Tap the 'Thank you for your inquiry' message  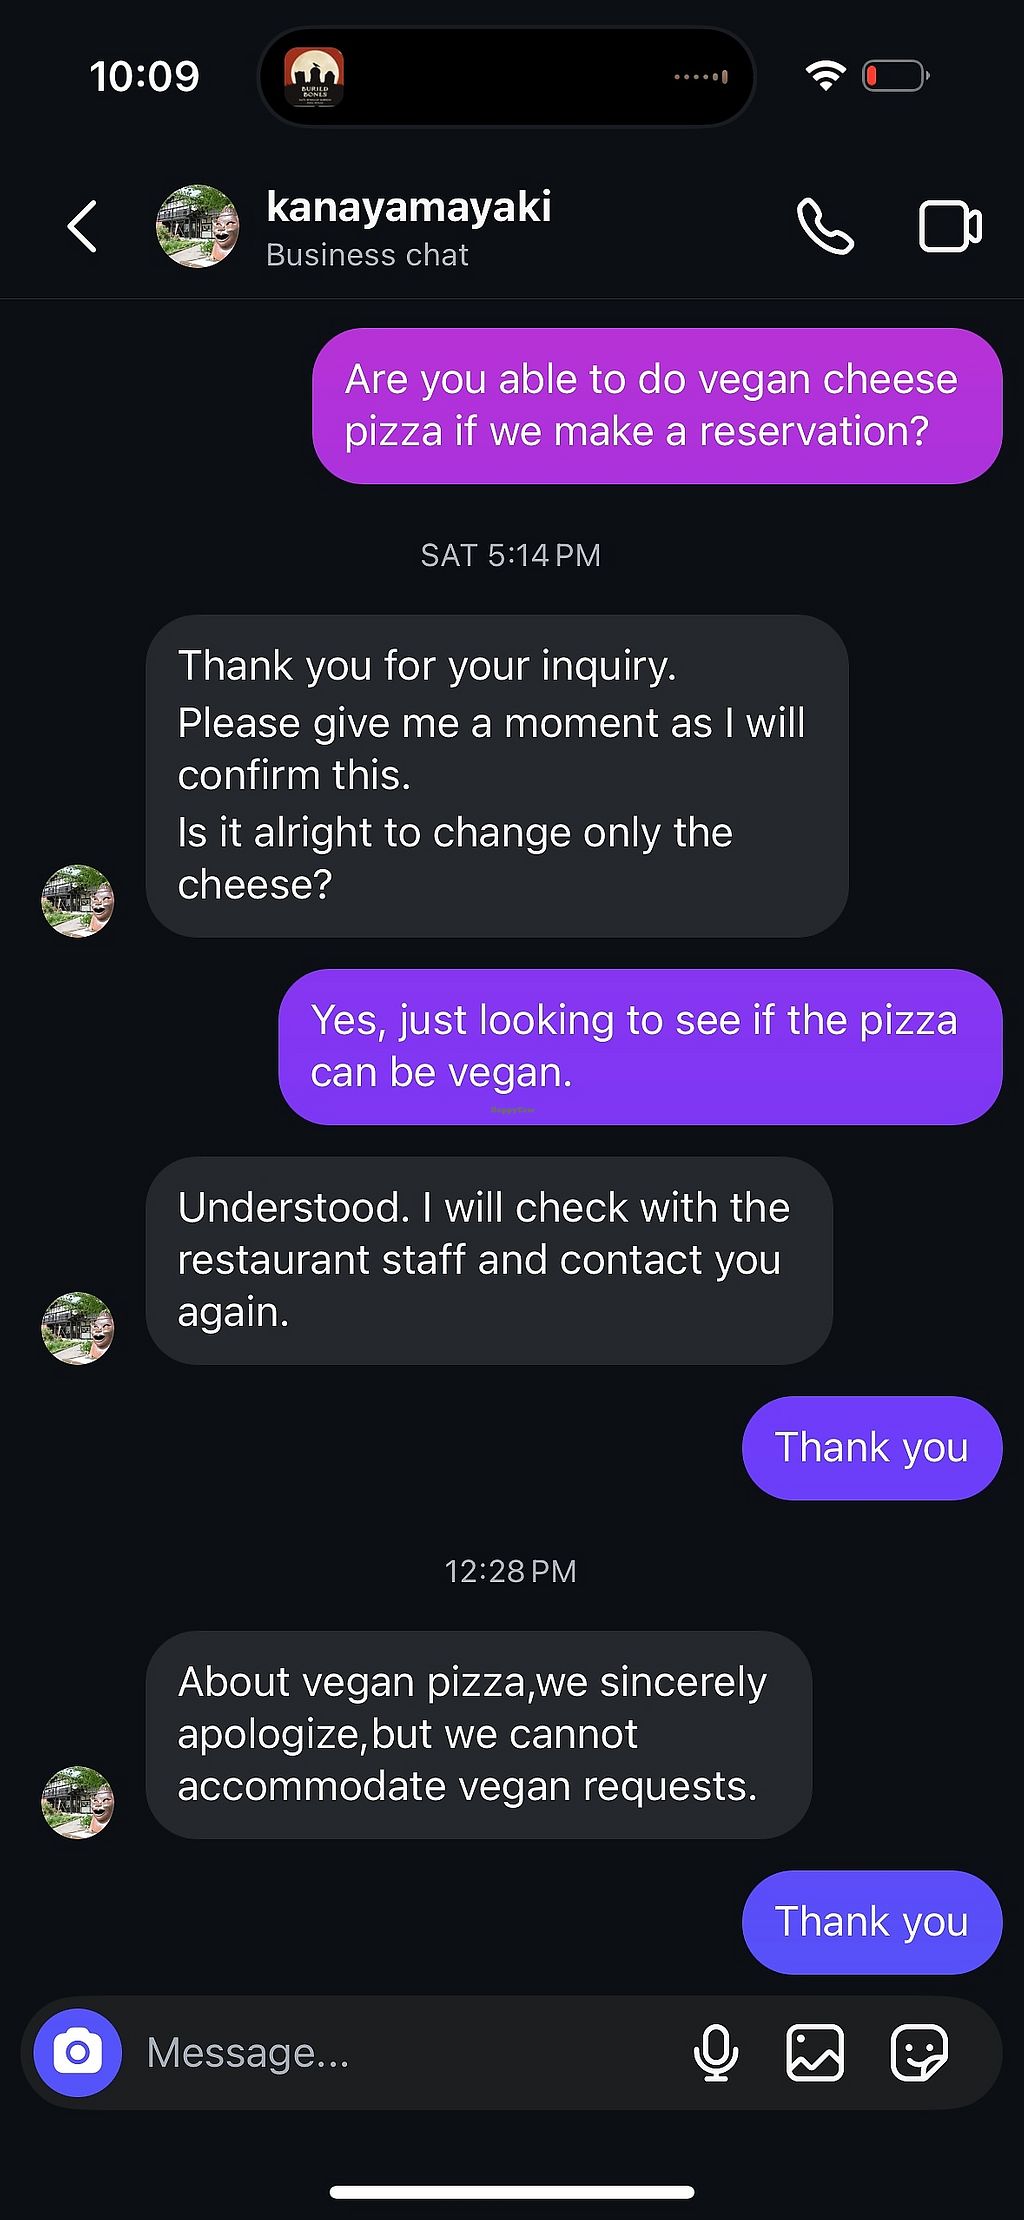[497, 776]
